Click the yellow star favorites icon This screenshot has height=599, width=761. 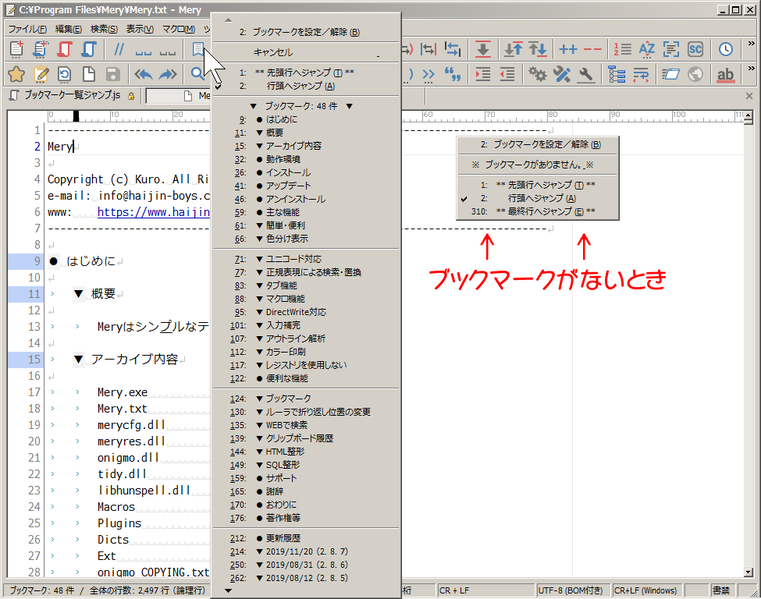[17, 74]
